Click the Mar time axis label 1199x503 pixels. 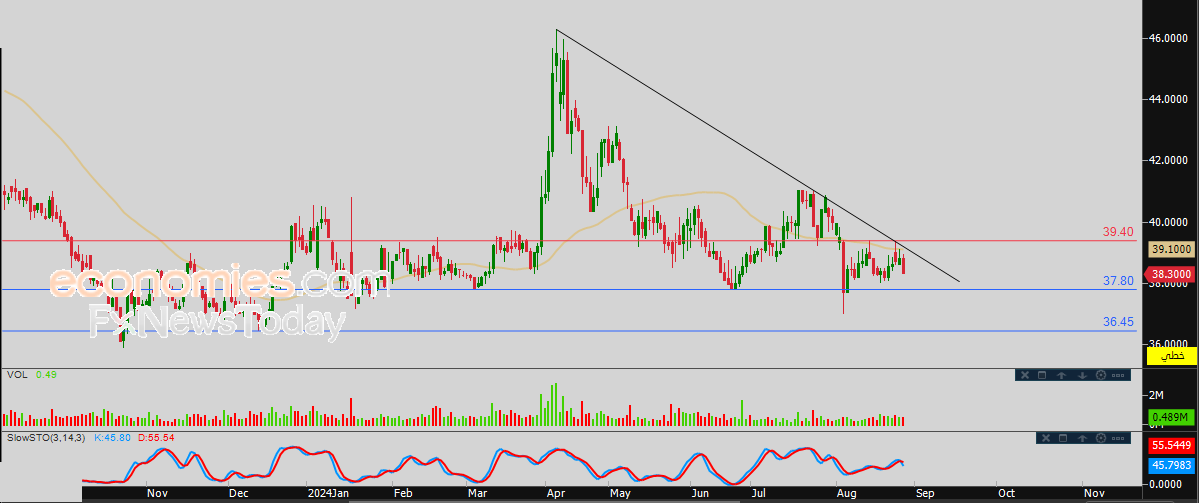478,494
